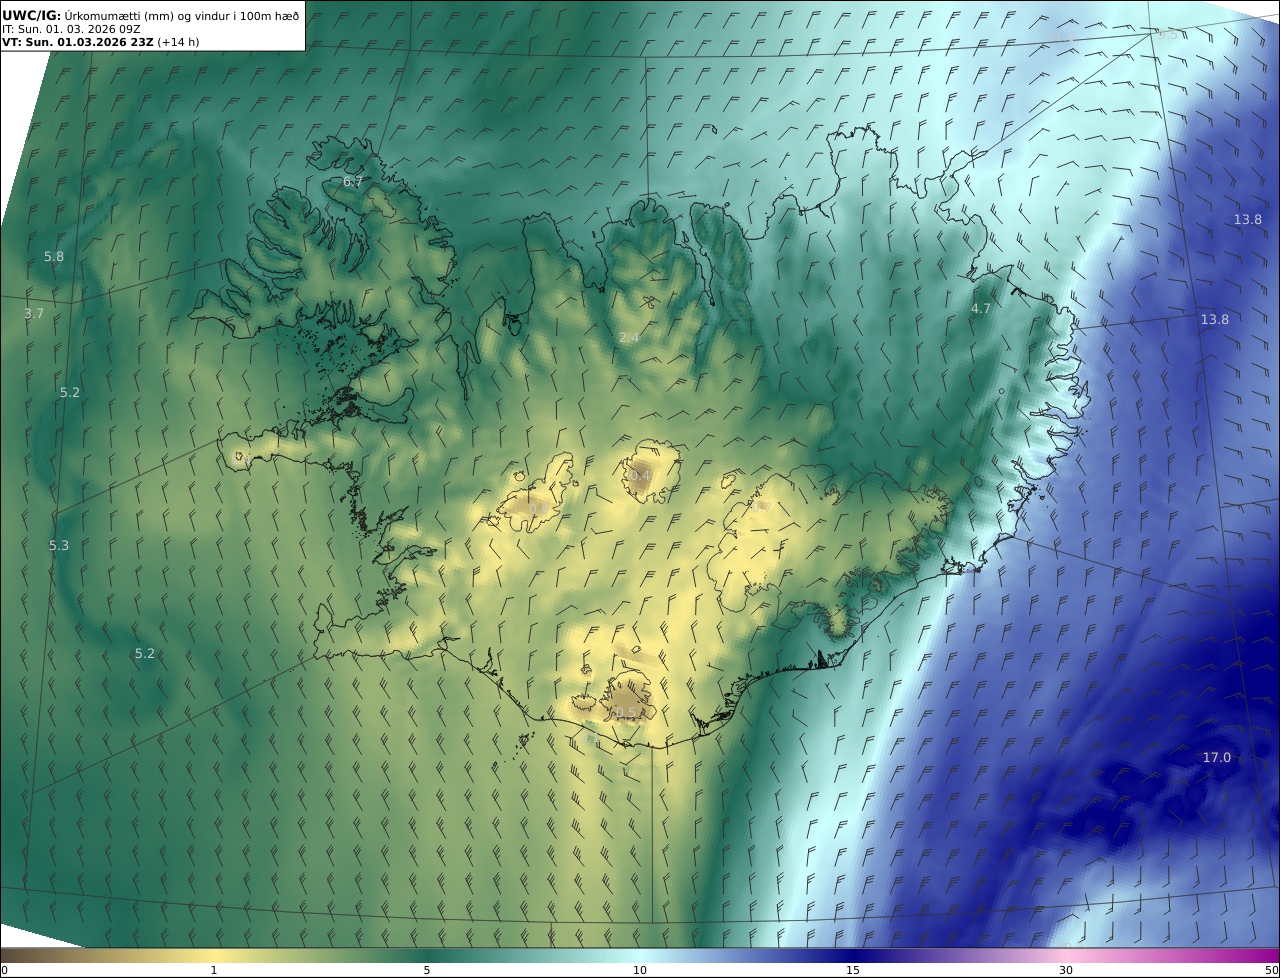
Task: Click the 6.7 value label over the Westfjords
Action: [353, 181]
